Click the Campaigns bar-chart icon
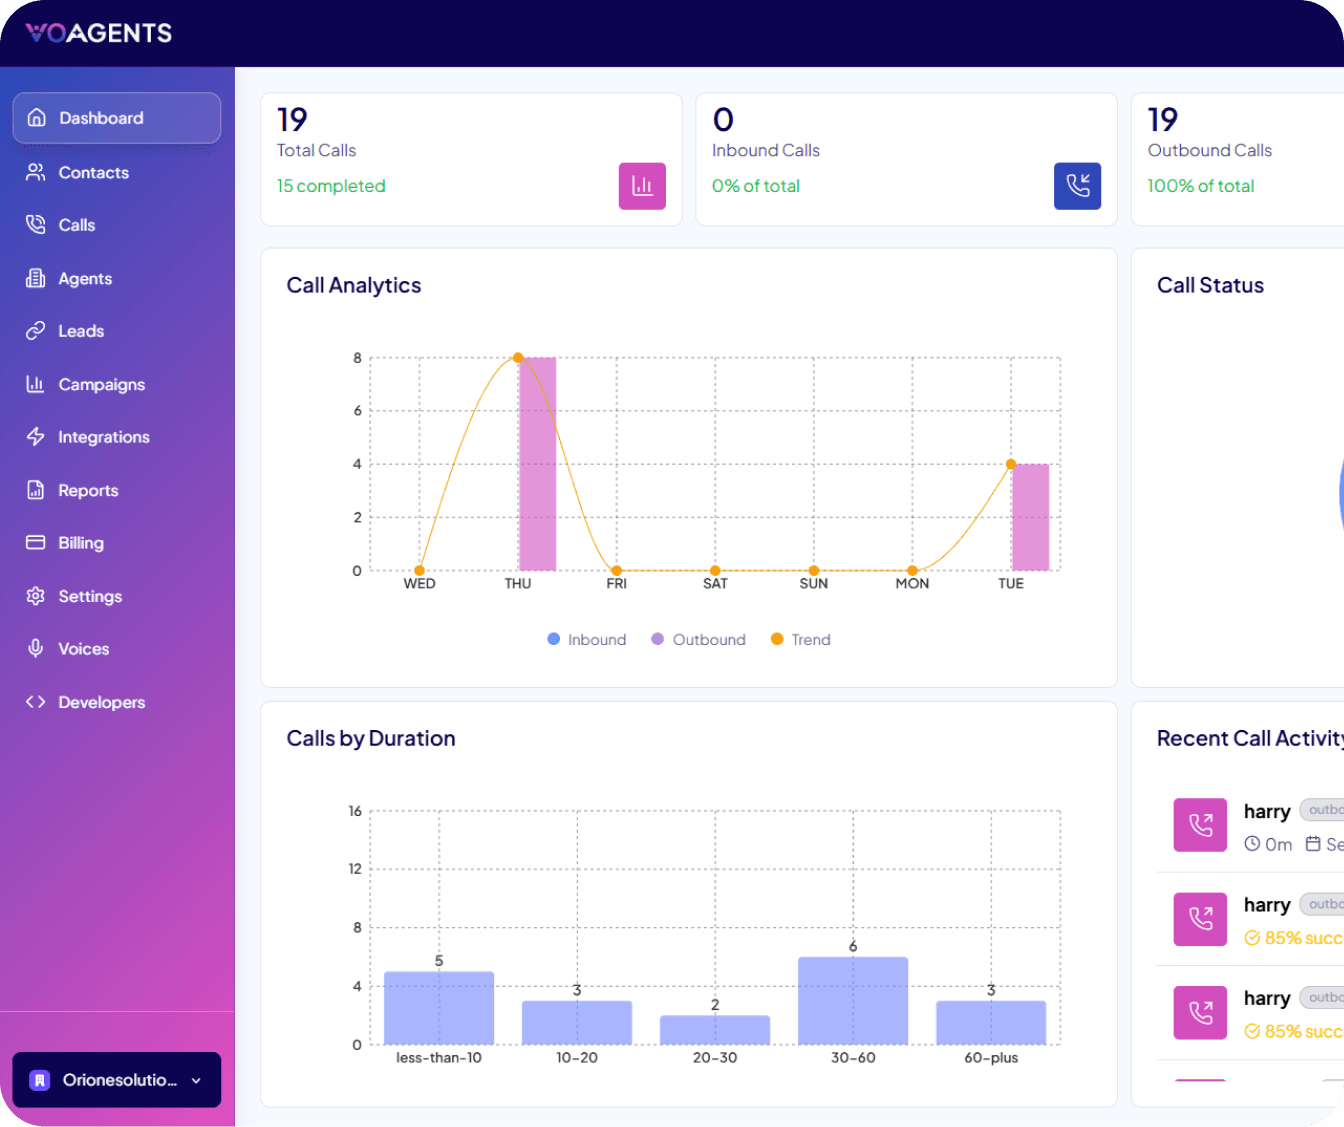 click(37, 384)
